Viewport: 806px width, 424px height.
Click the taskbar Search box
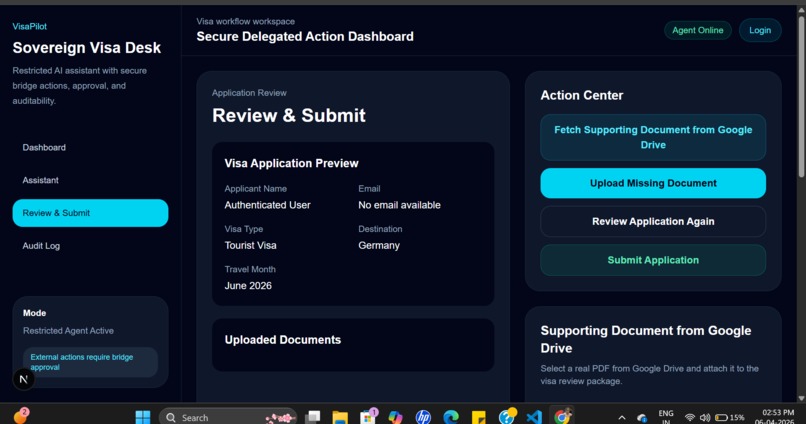(228, 417)
